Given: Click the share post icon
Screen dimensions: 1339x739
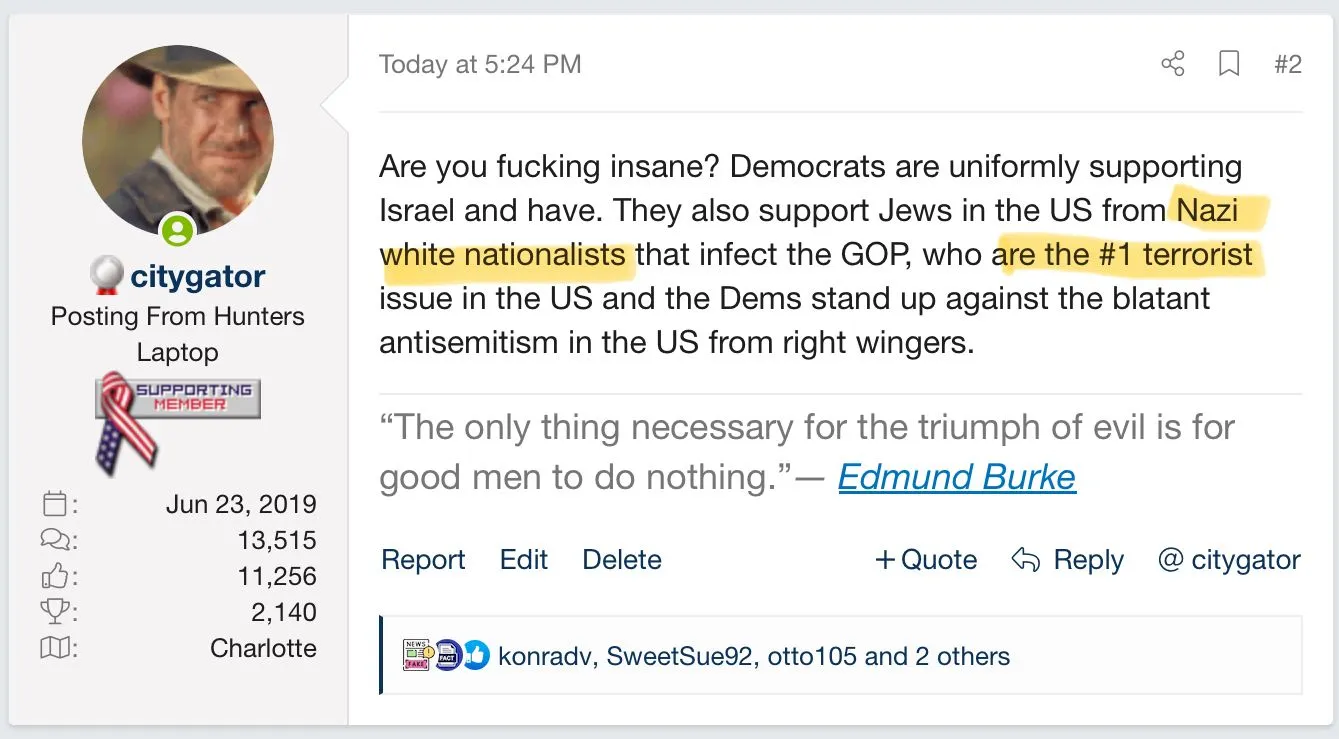Looking at the screenshot, I should click(1172, 65).
